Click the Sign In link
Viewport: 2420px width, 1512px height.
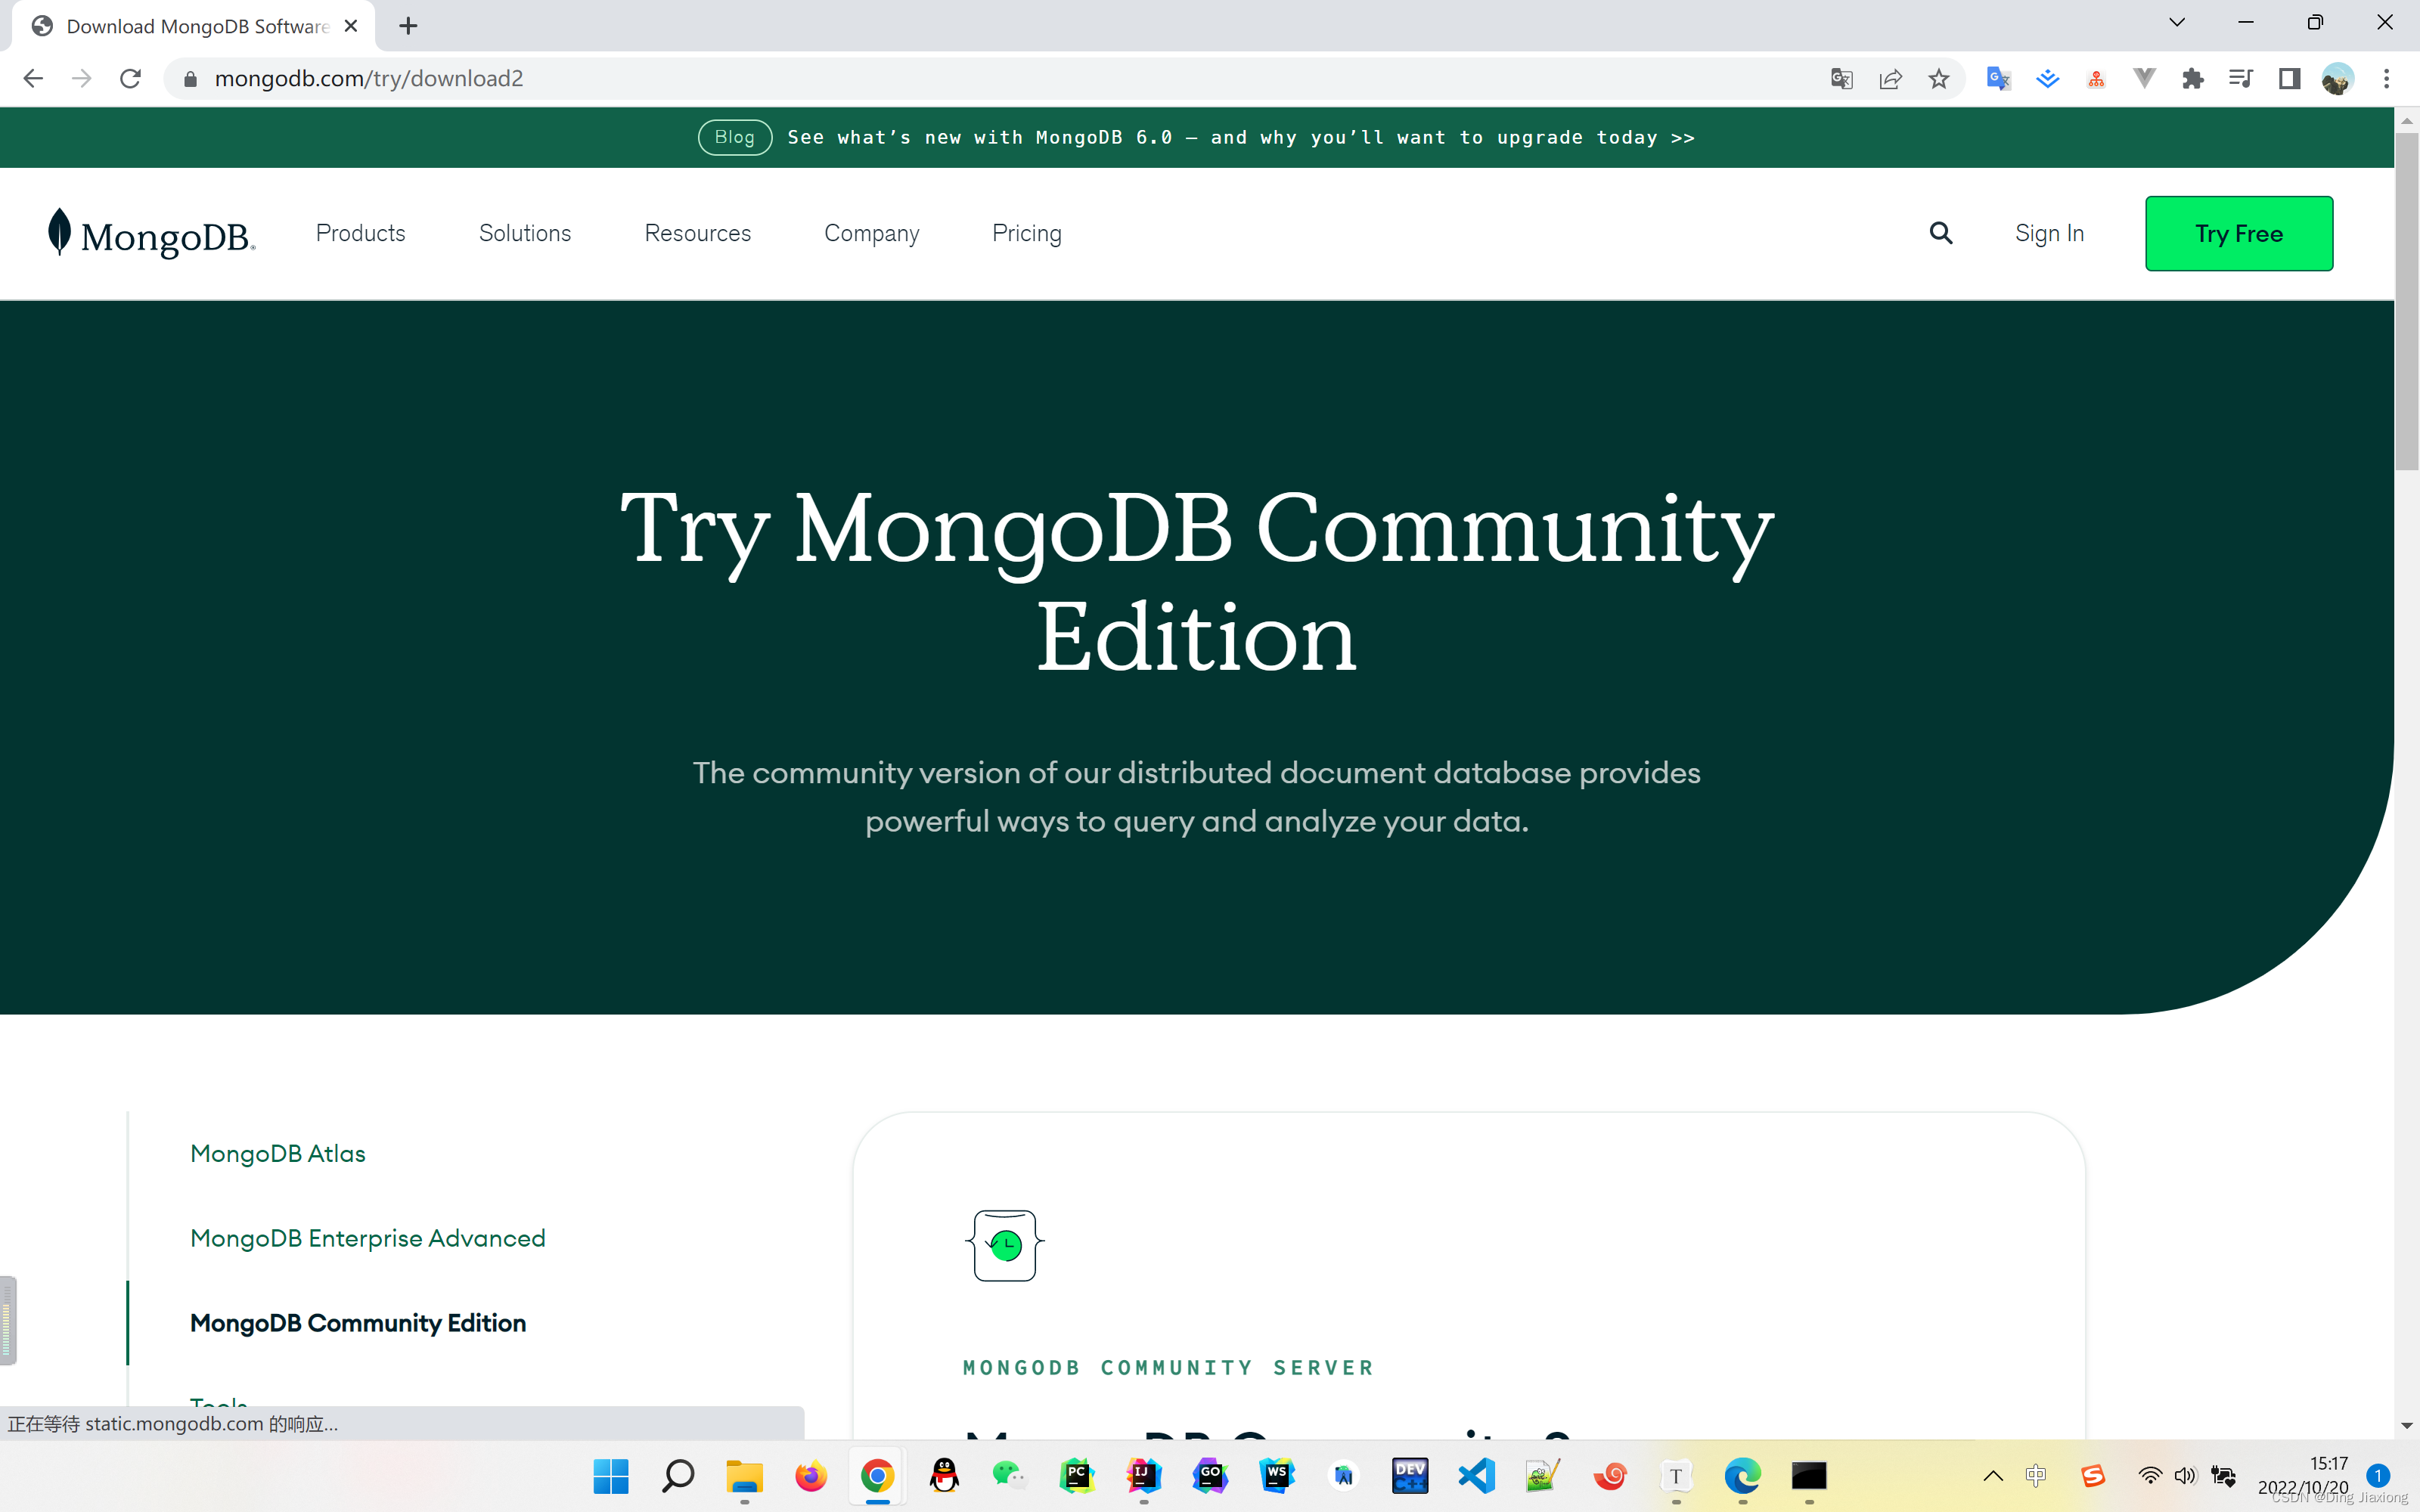[2049, 233]
